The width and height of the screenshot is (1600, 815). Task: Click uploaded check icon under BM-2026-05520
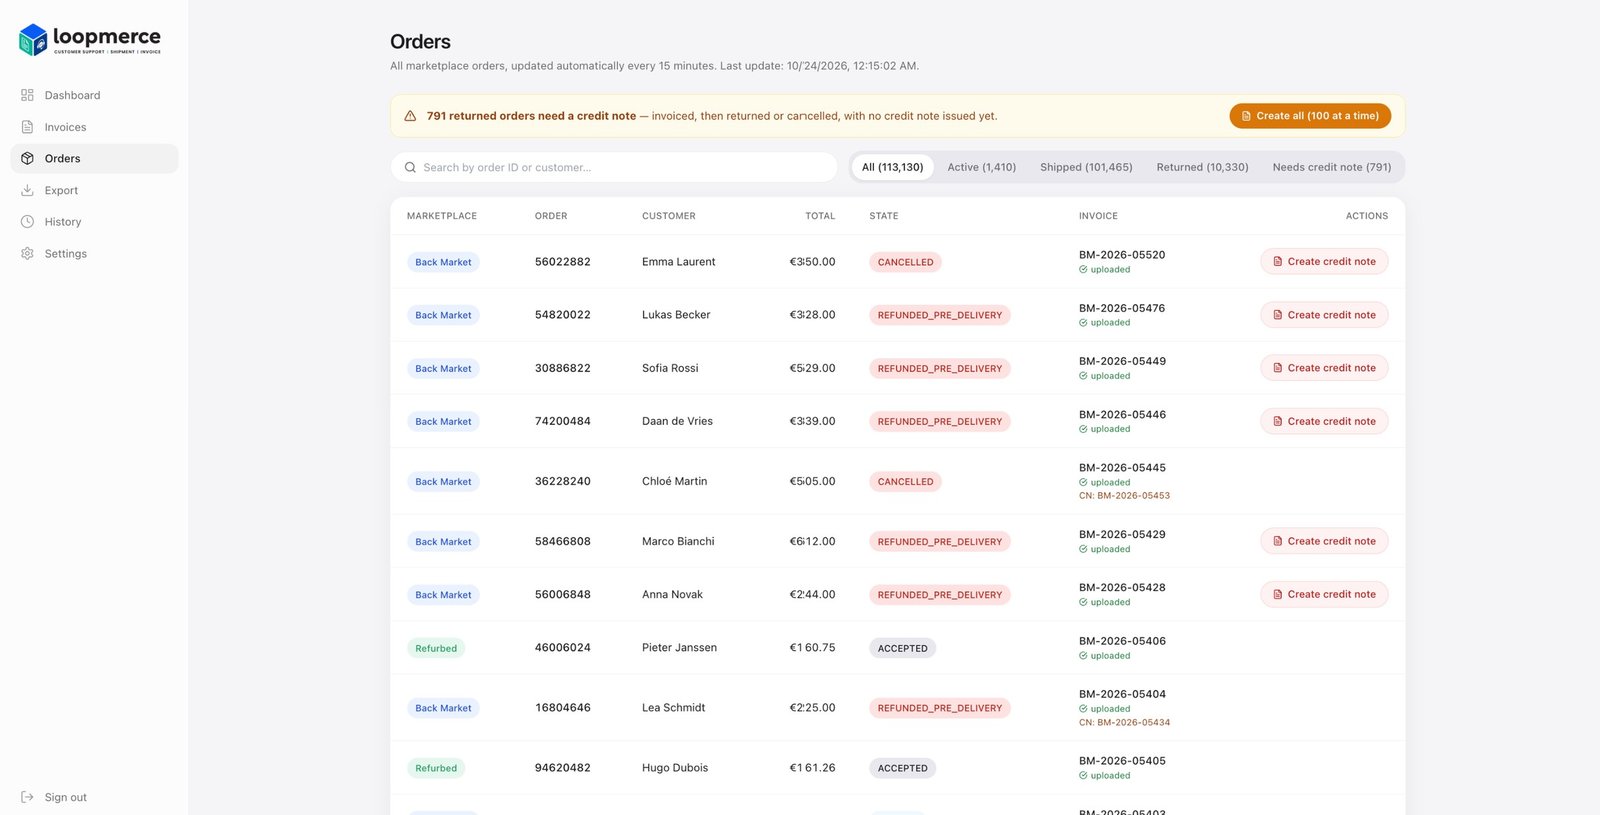pos(1083,270)
